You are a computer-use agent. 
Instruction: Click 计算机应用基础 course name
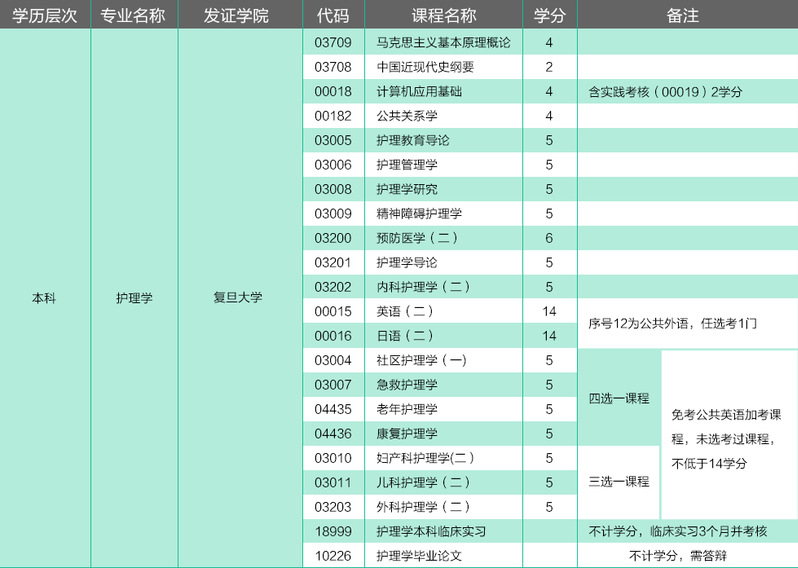[419, 91]
